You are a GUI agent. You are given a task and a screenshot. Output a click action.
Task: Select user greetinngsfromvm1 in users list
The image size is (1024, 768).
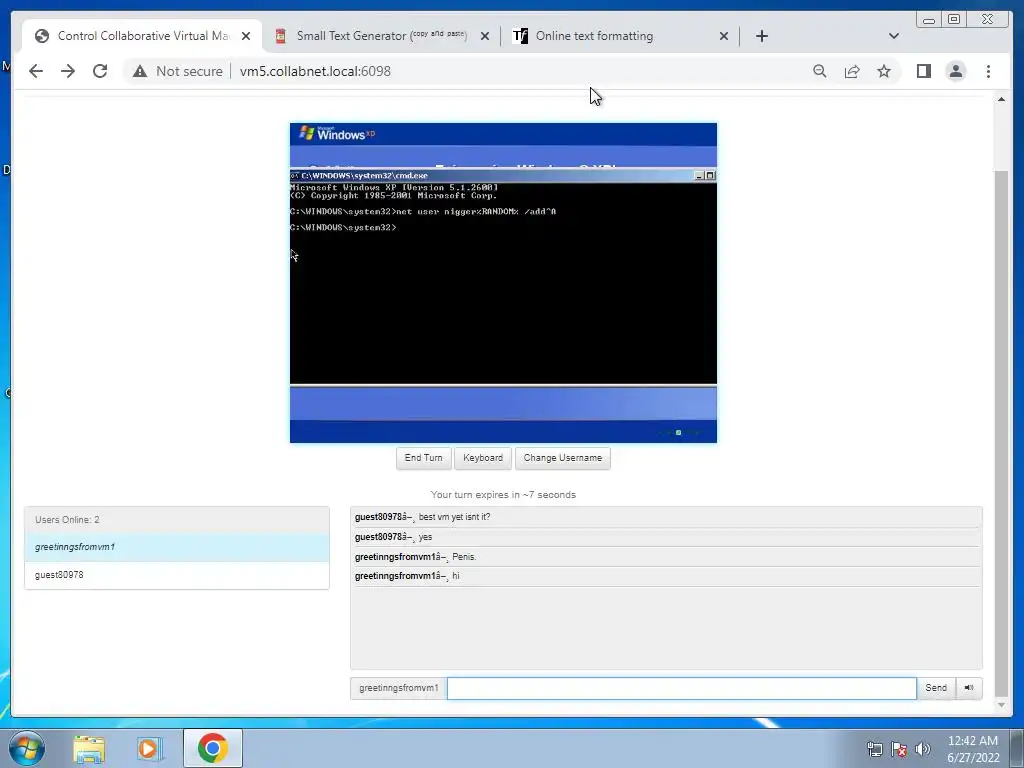point(177,547)
